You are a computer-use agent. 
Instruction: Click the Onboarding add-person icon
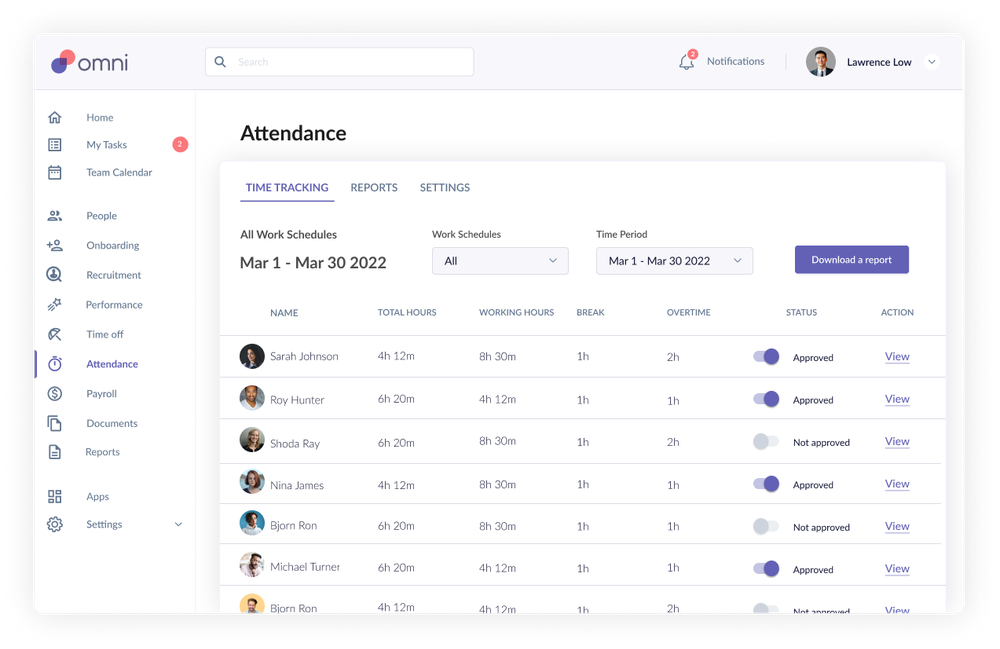(55, 245)
